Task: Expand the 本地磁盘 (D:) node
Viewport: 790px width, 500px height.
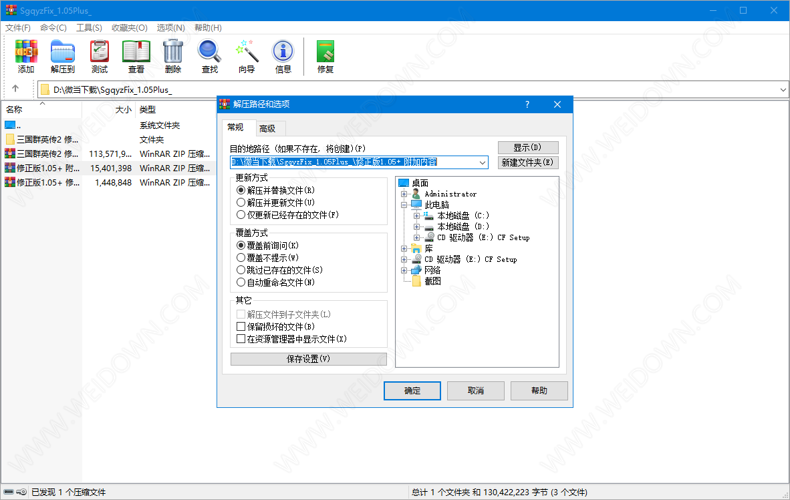Action: pos(417,227)
